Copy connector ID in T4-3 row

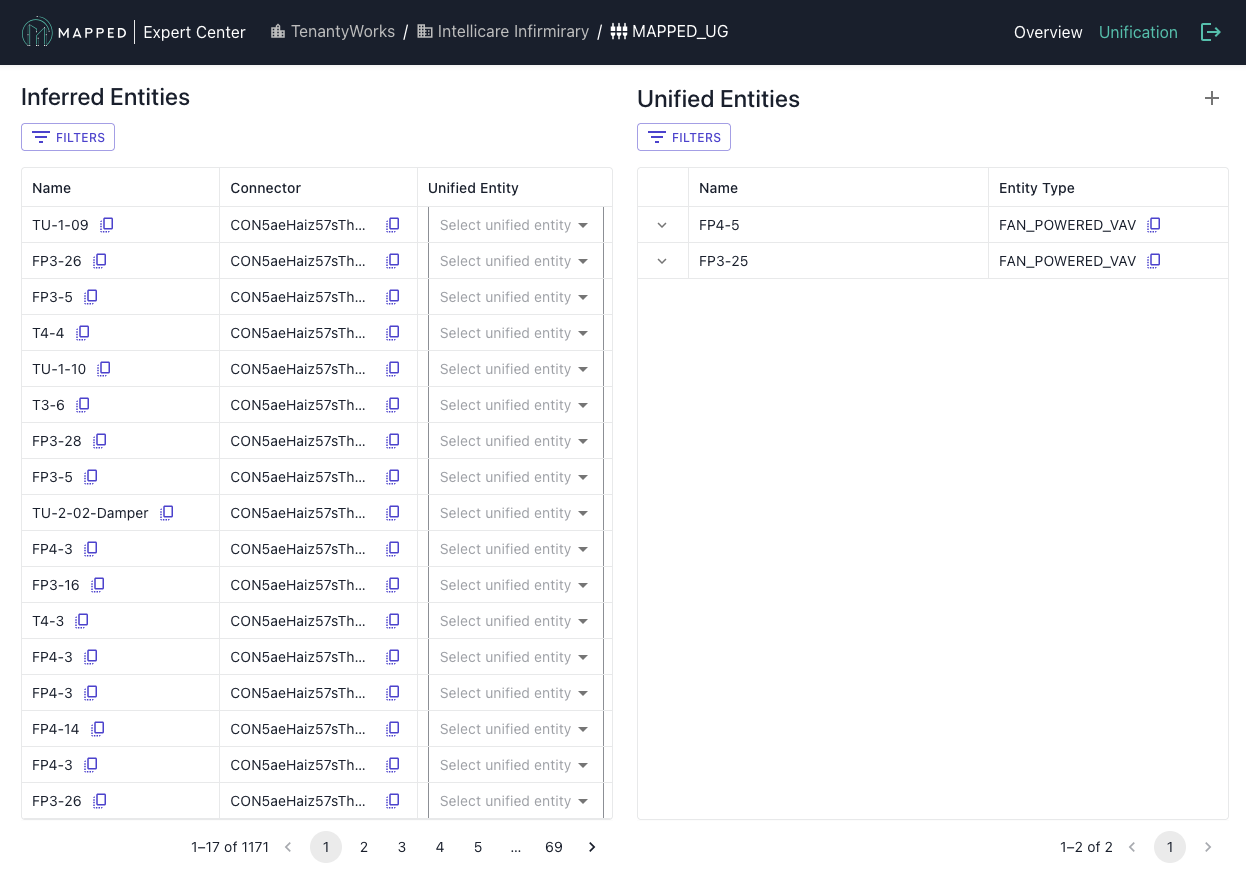tap(393, 621)
